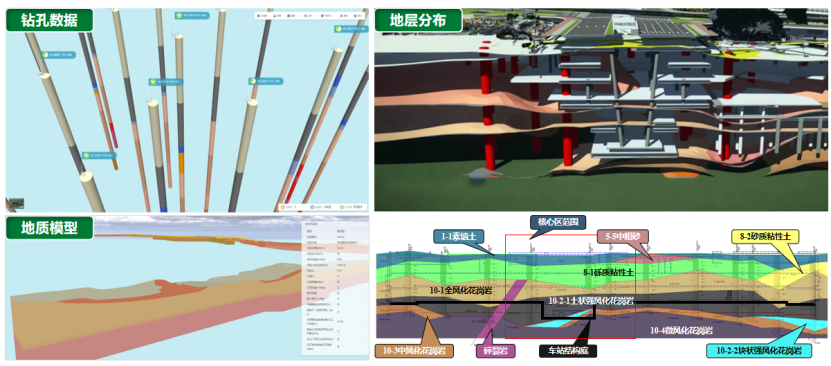Click the green layer icon in toolbar

pyautogui.click(x=275, y=16)
